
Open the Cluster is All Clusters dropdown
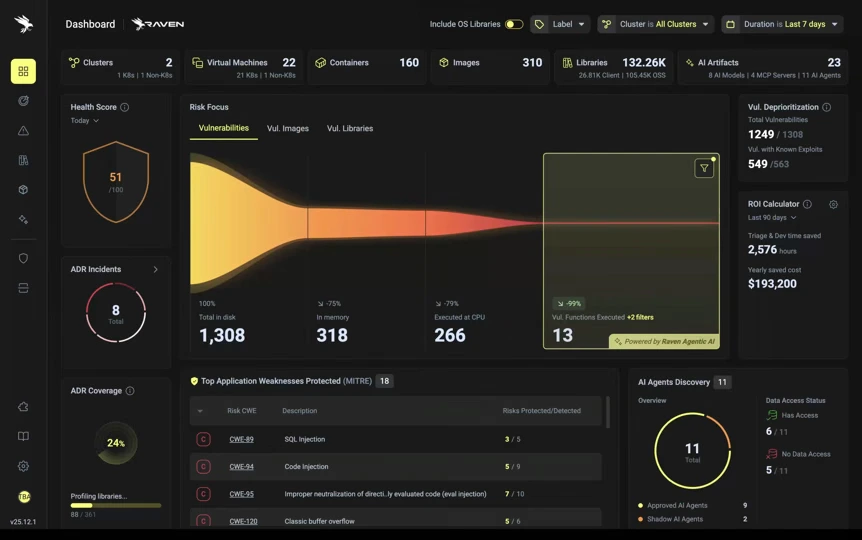[656, 24]
